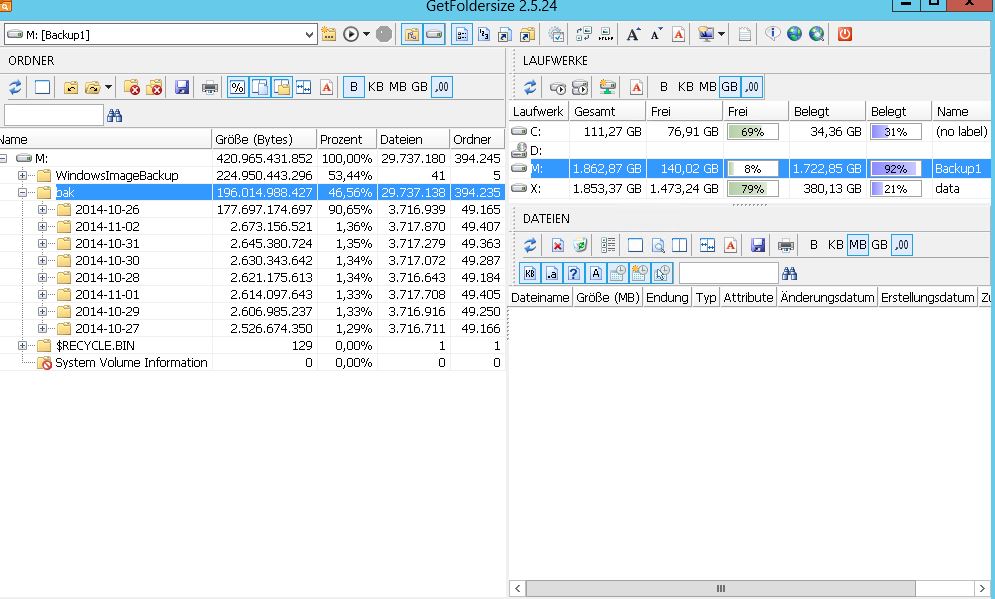Switch LAUFWERKE size unit to MB

pyautogui.click(x=708, y=87)
